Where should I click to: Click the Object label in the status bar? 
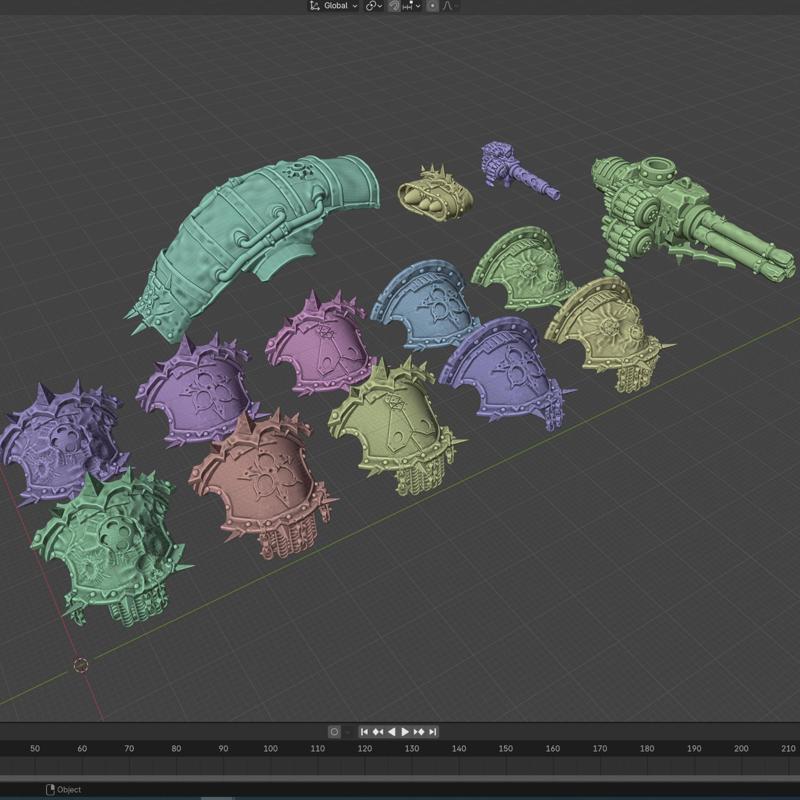coord(68,790)
